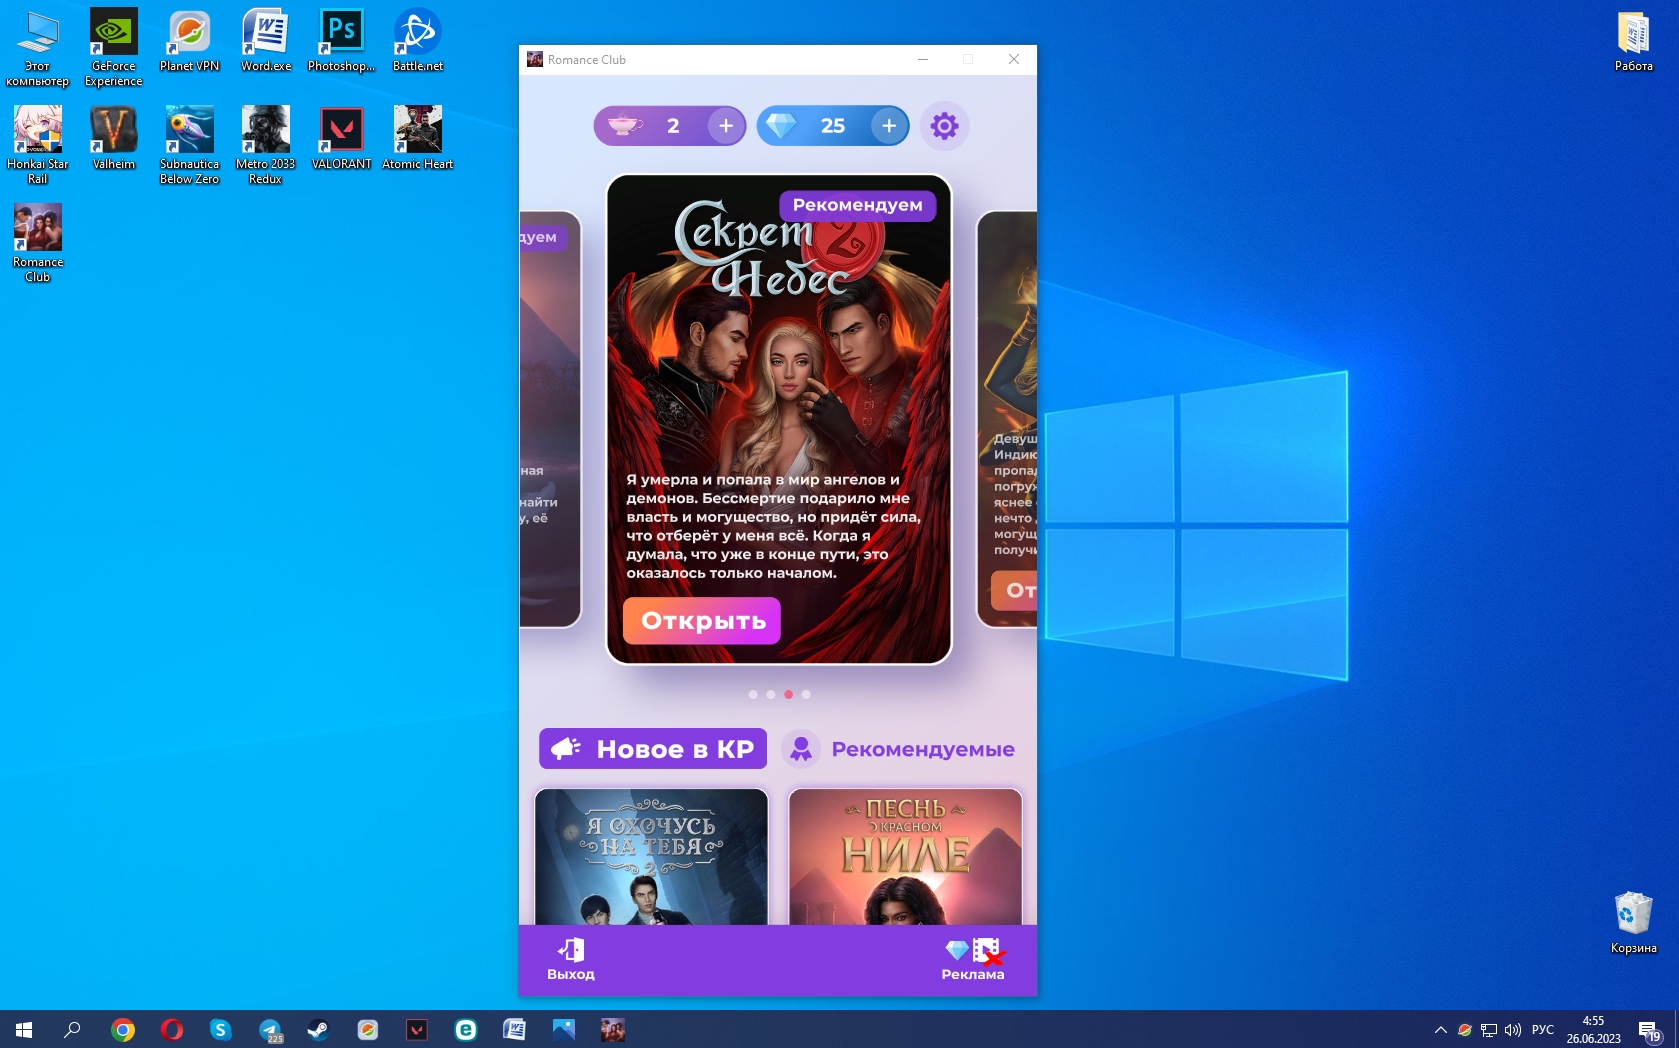
Task: Select the GeForce Experience desktop icon
Action: [x=114, y=48]
